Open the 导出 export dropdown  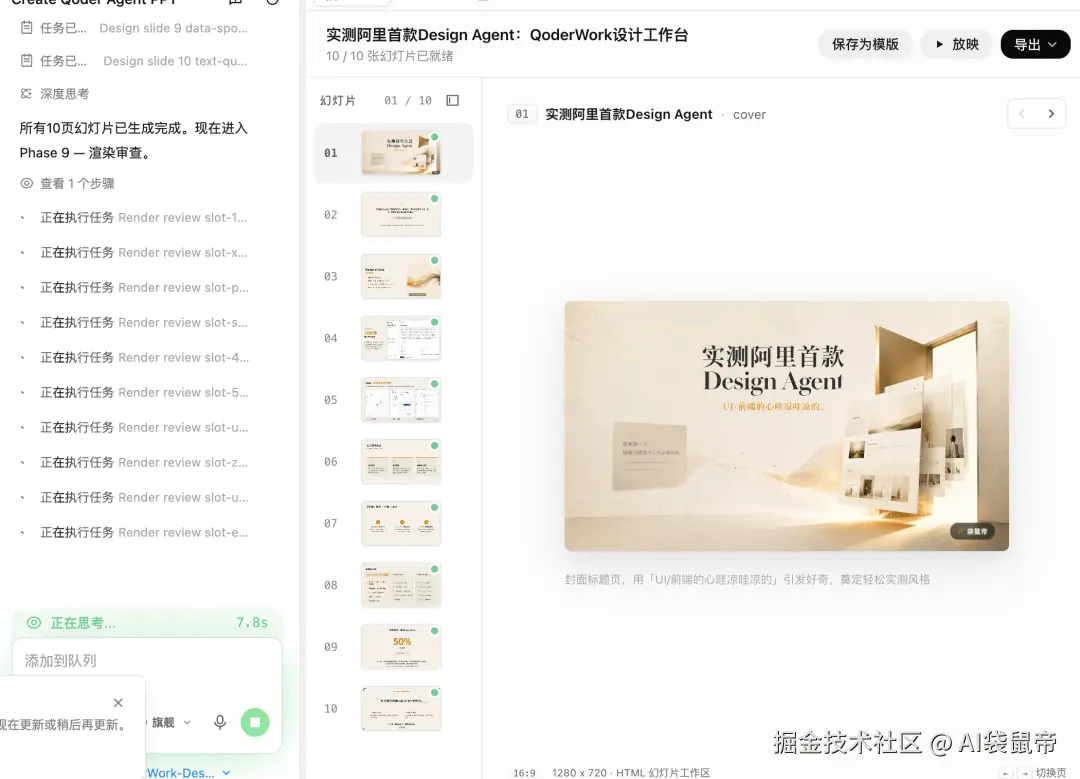pyautogui.click(x=1035, y=45)
